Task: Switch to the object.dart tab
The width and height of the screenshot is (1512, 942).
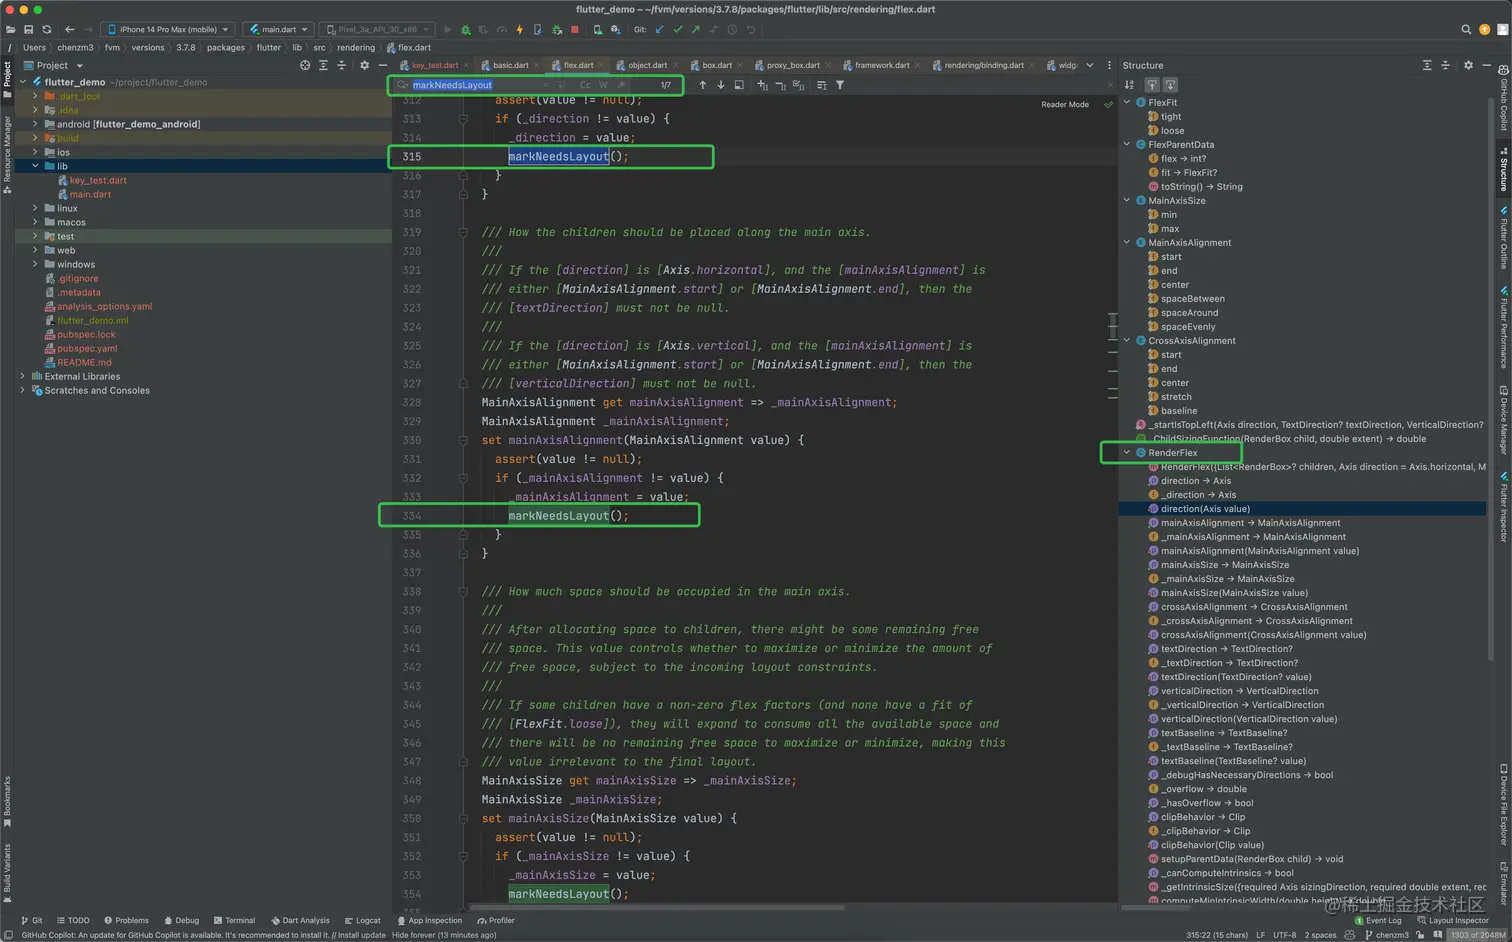Action: [647, 65]
